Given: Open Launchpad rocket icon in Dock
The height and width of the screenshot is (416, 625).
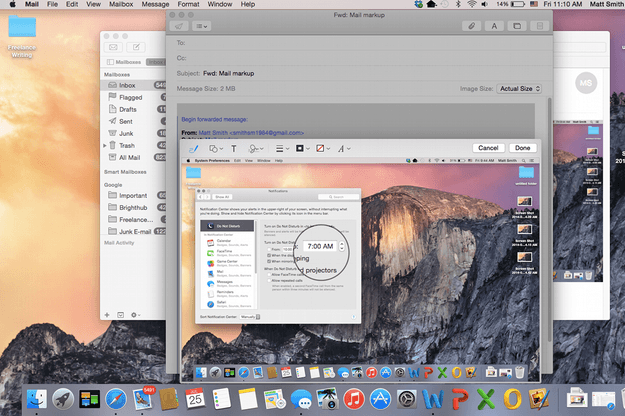Looking at the screenshot, I should click(x=63, y=399).
